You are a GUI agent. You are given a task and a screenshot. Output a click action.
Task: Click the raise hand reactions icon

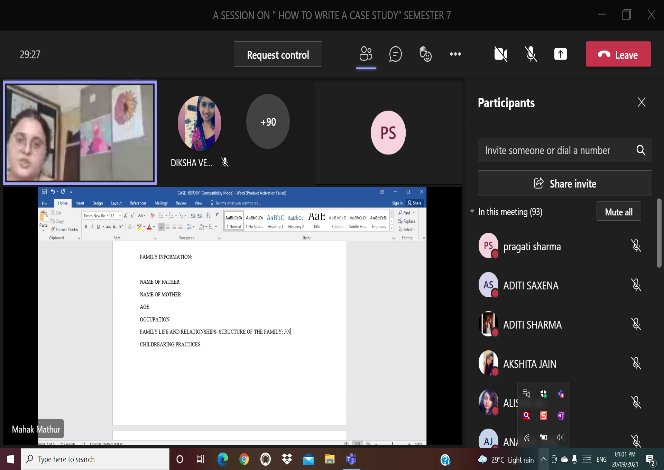pos(425,54)
